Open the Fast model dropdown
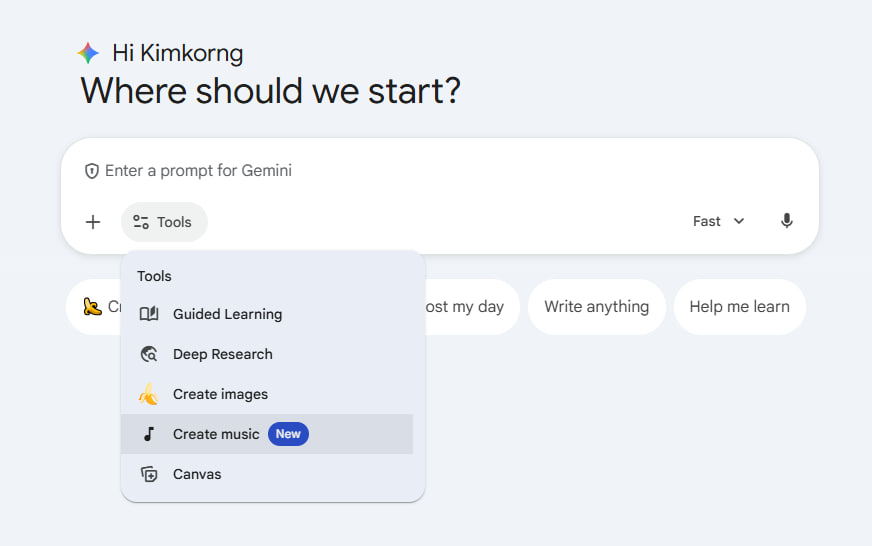The width and height of the screenshot is (872, 546). (718, 221)
